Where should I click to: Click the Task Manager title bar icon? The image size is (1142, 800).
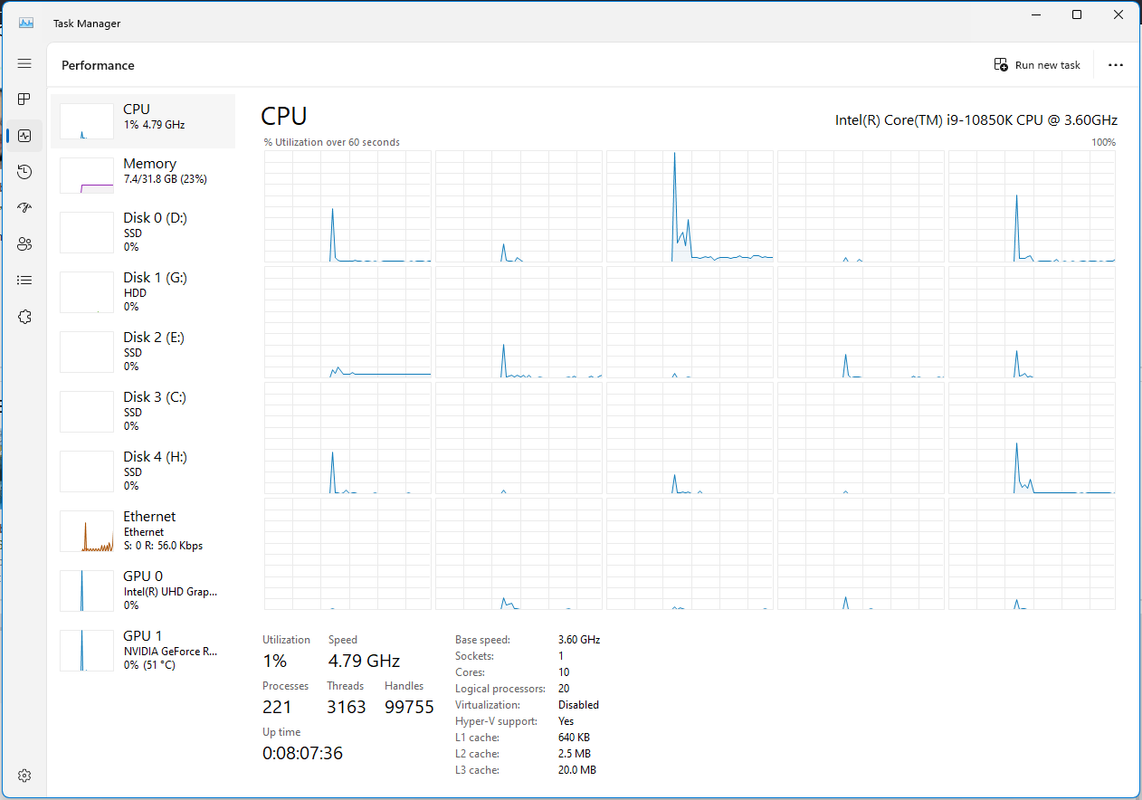[x=26, y=23]
